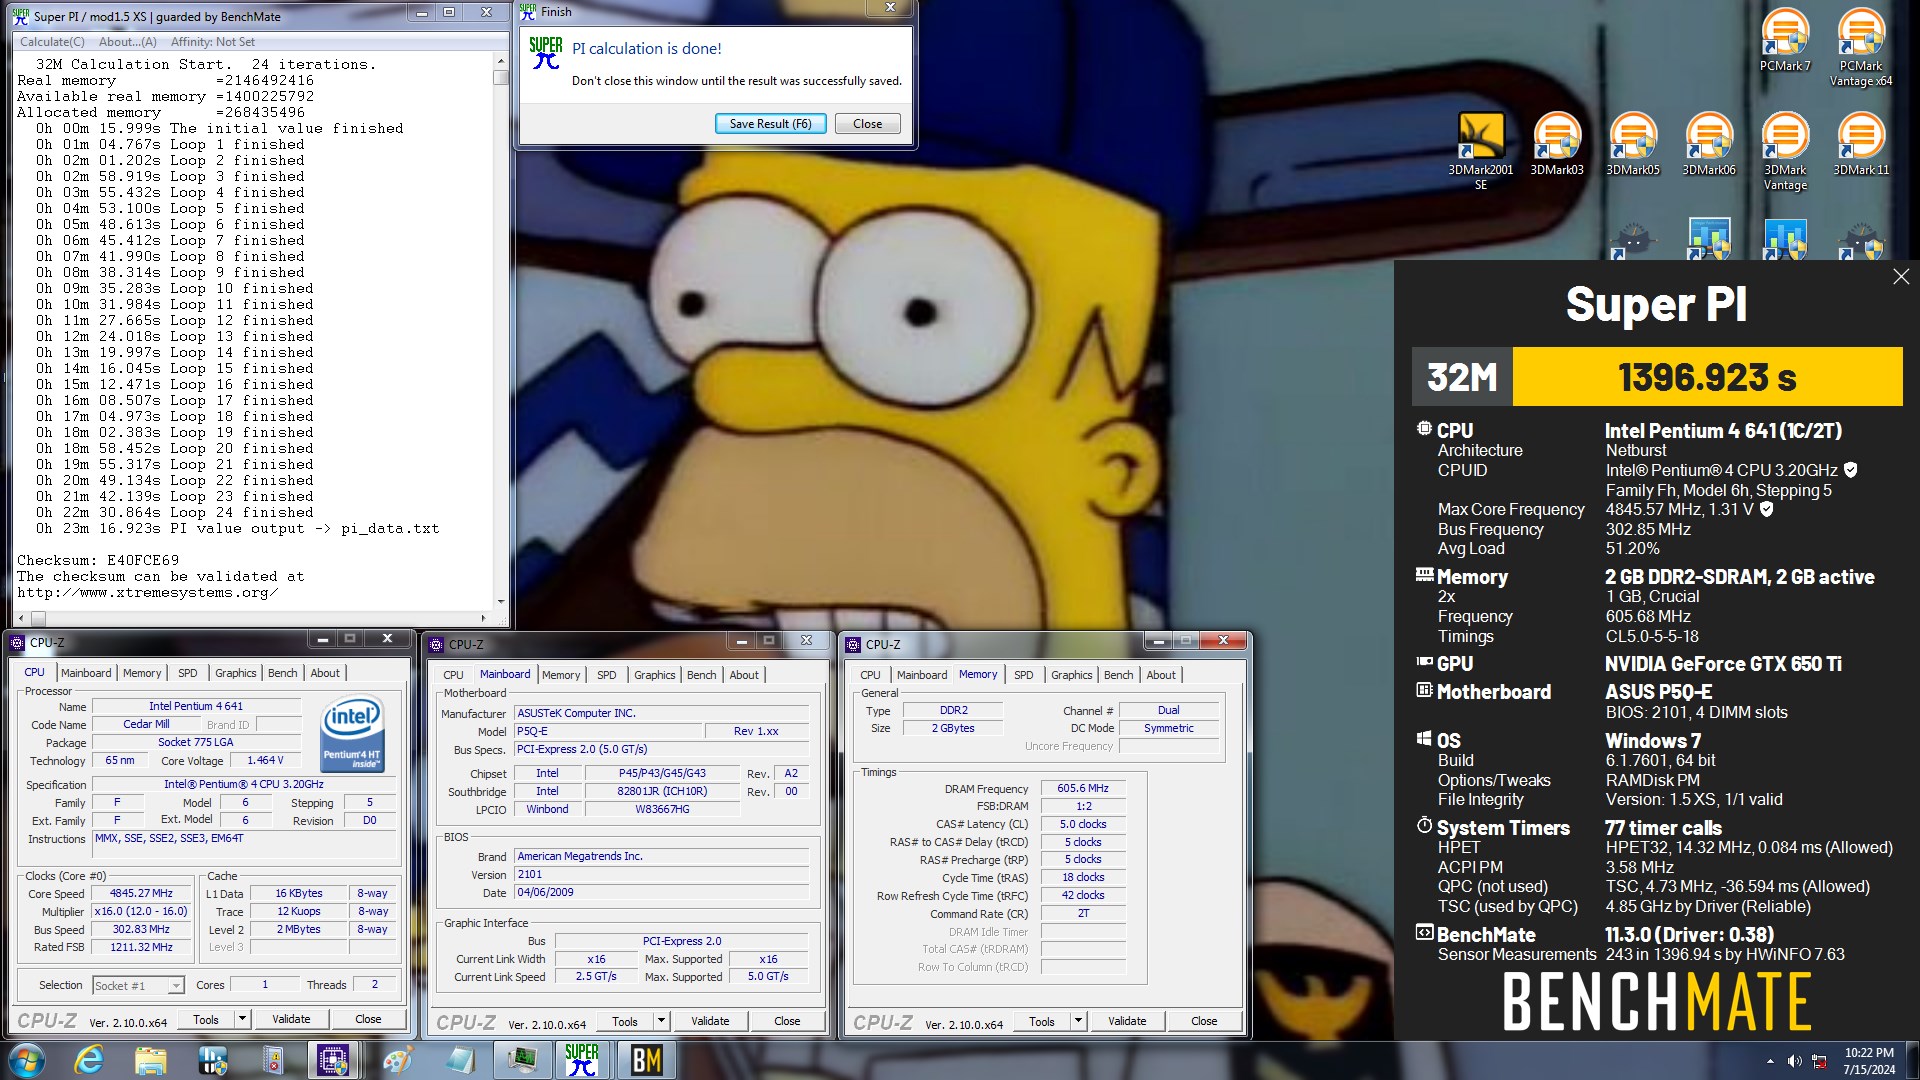Click the Super PI vertical scrollbar up arrow
This screenshot has height=1080, width=1920.
click(500, 61)
